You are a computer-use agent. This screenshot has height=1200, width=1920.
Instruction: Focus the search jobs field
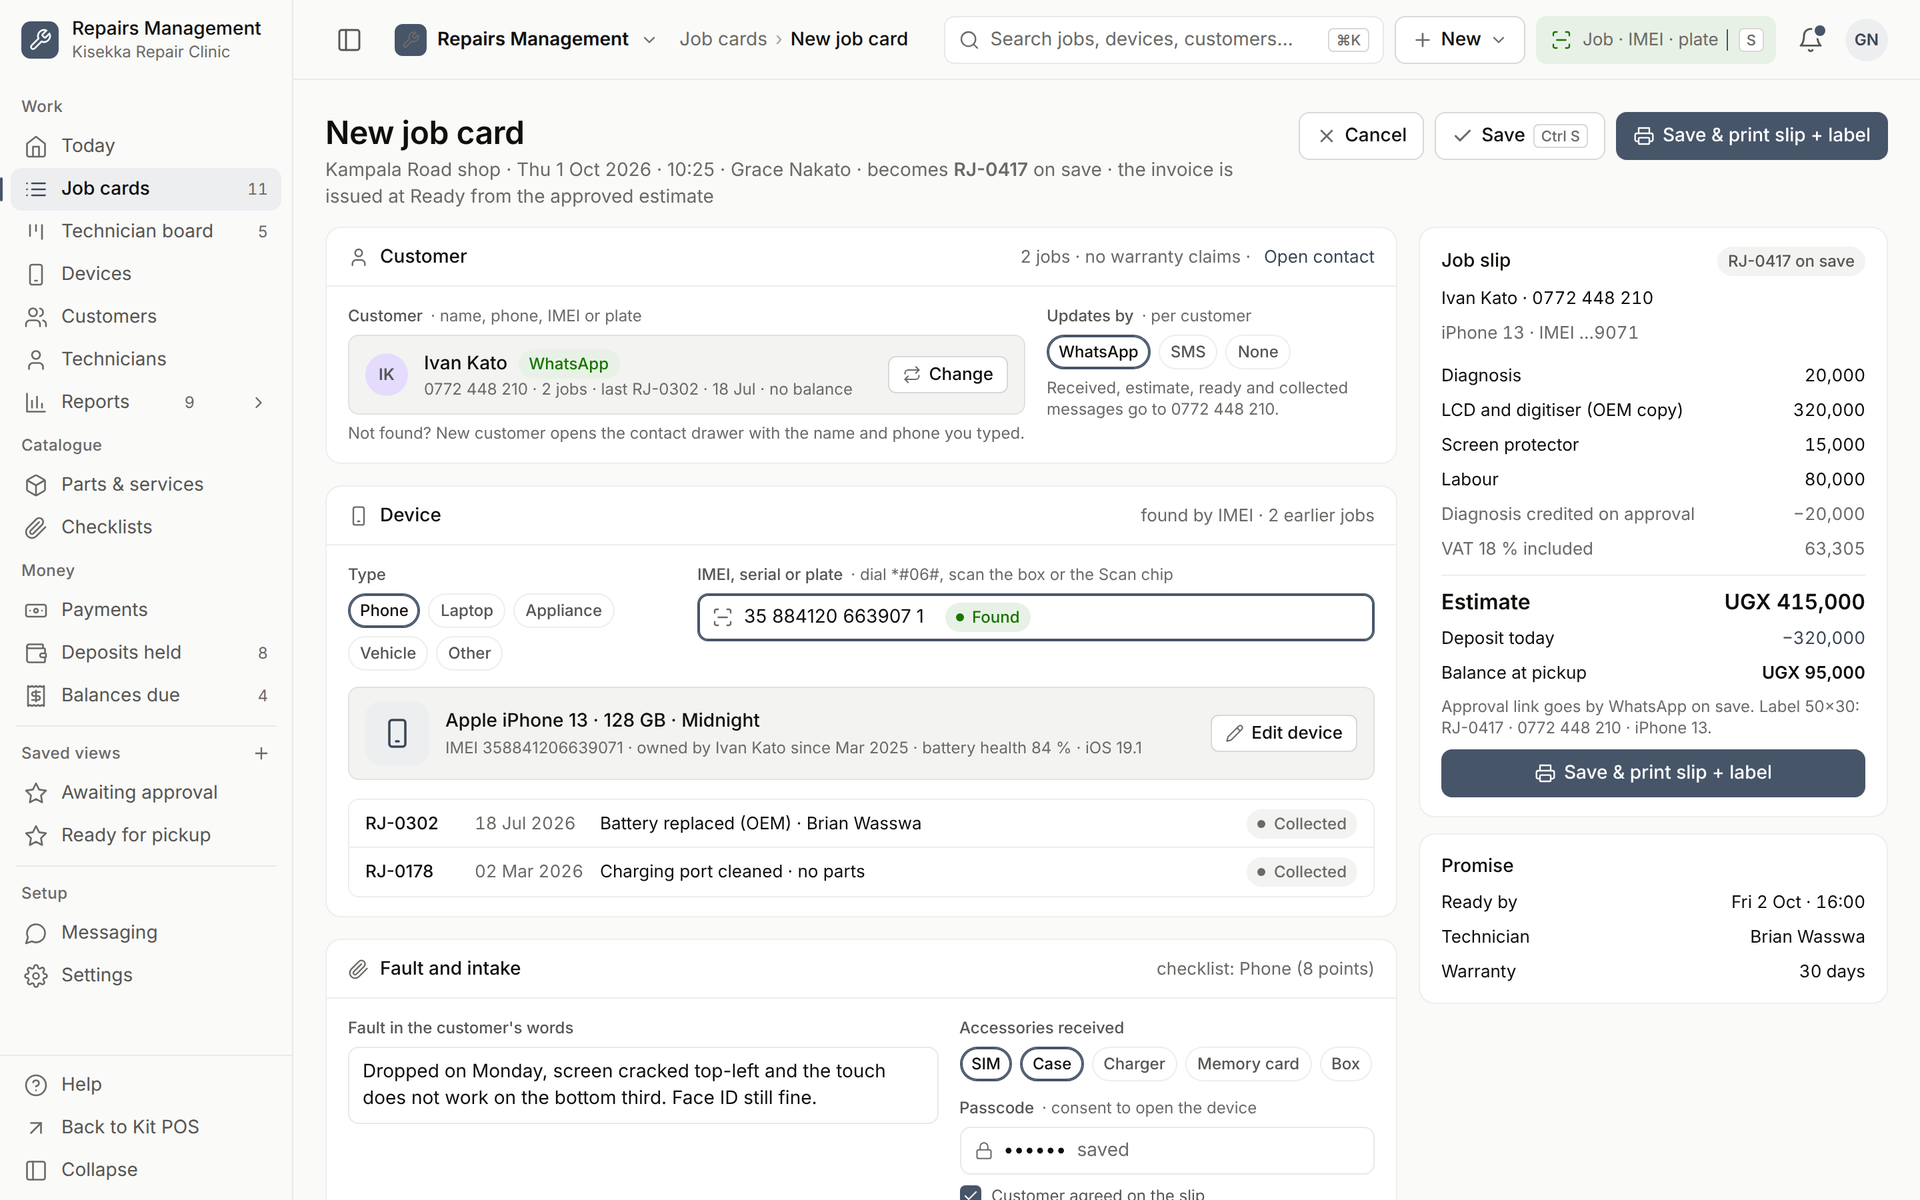[1163, 40]
